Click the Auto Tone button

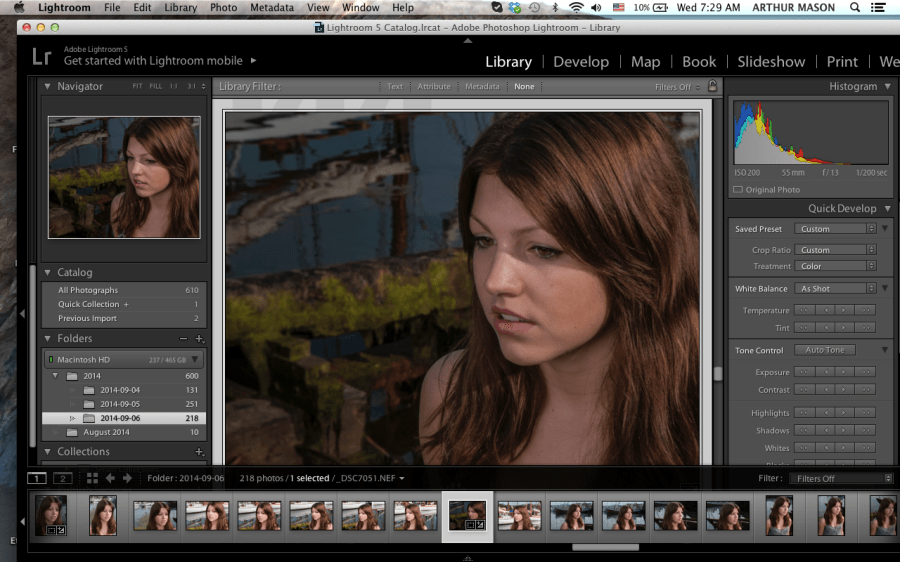(x=824, y=350)
